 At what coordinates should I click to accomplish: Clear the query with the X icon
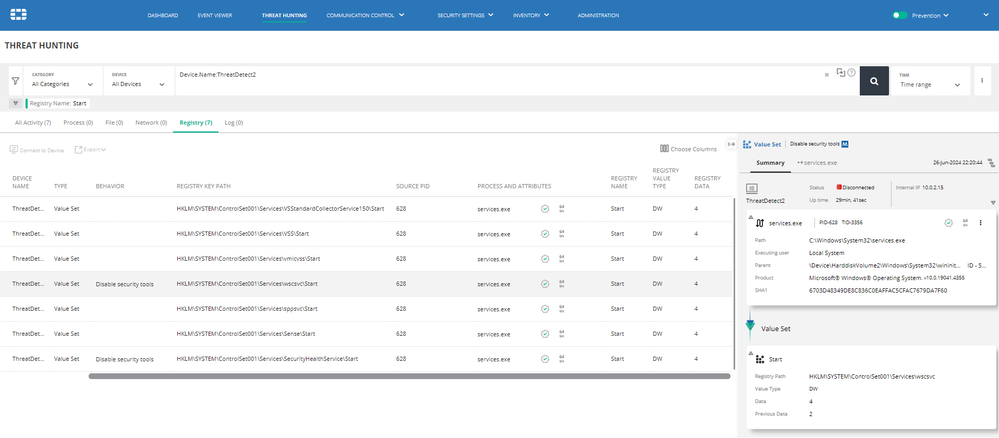826,74
